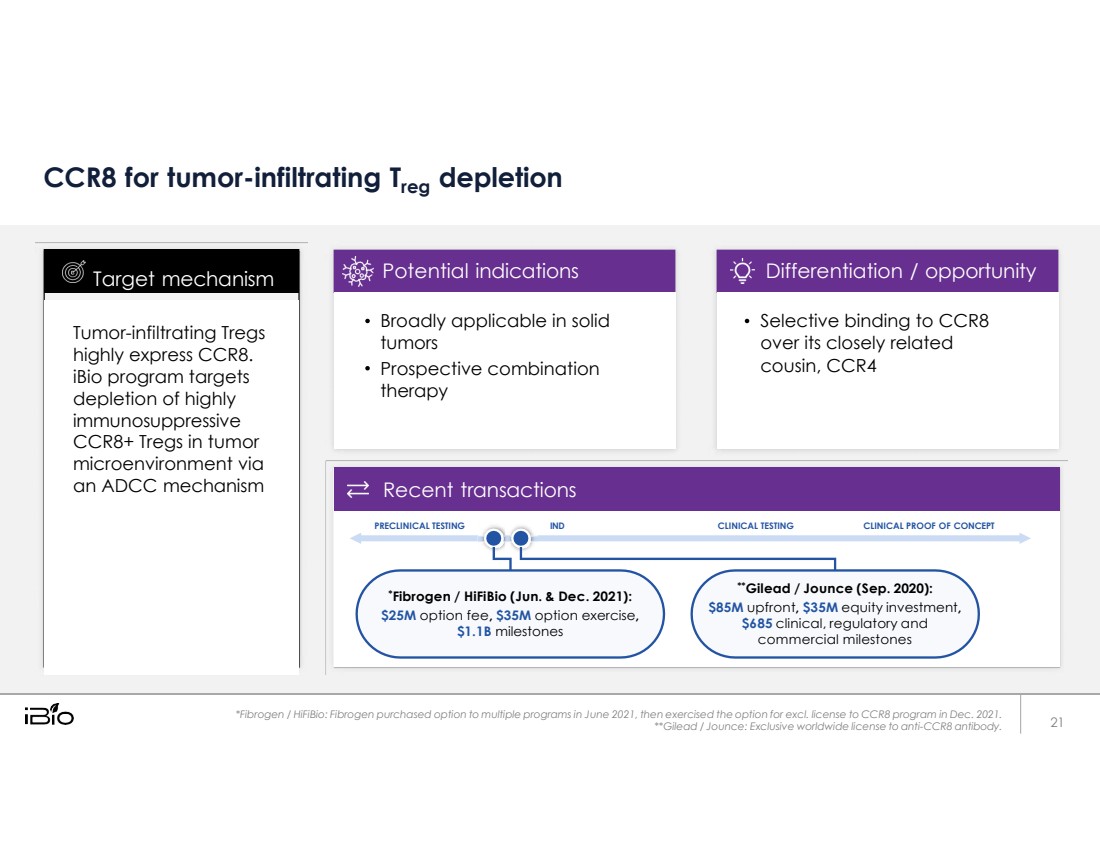1100x849 pixels.
Task: Select the Potential indications header
Action: click(x=480, y=271)
